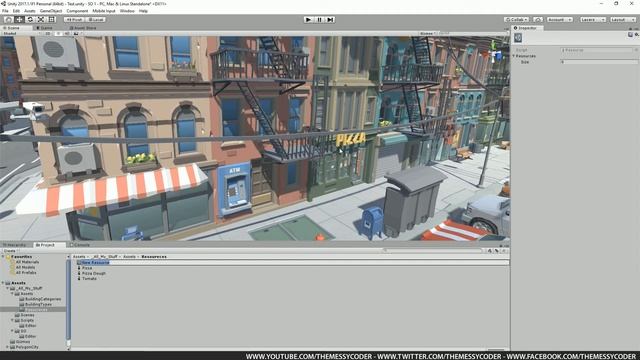Advance one frame with Step button
The width and height of the screenshot is (640, 360).
330,19
